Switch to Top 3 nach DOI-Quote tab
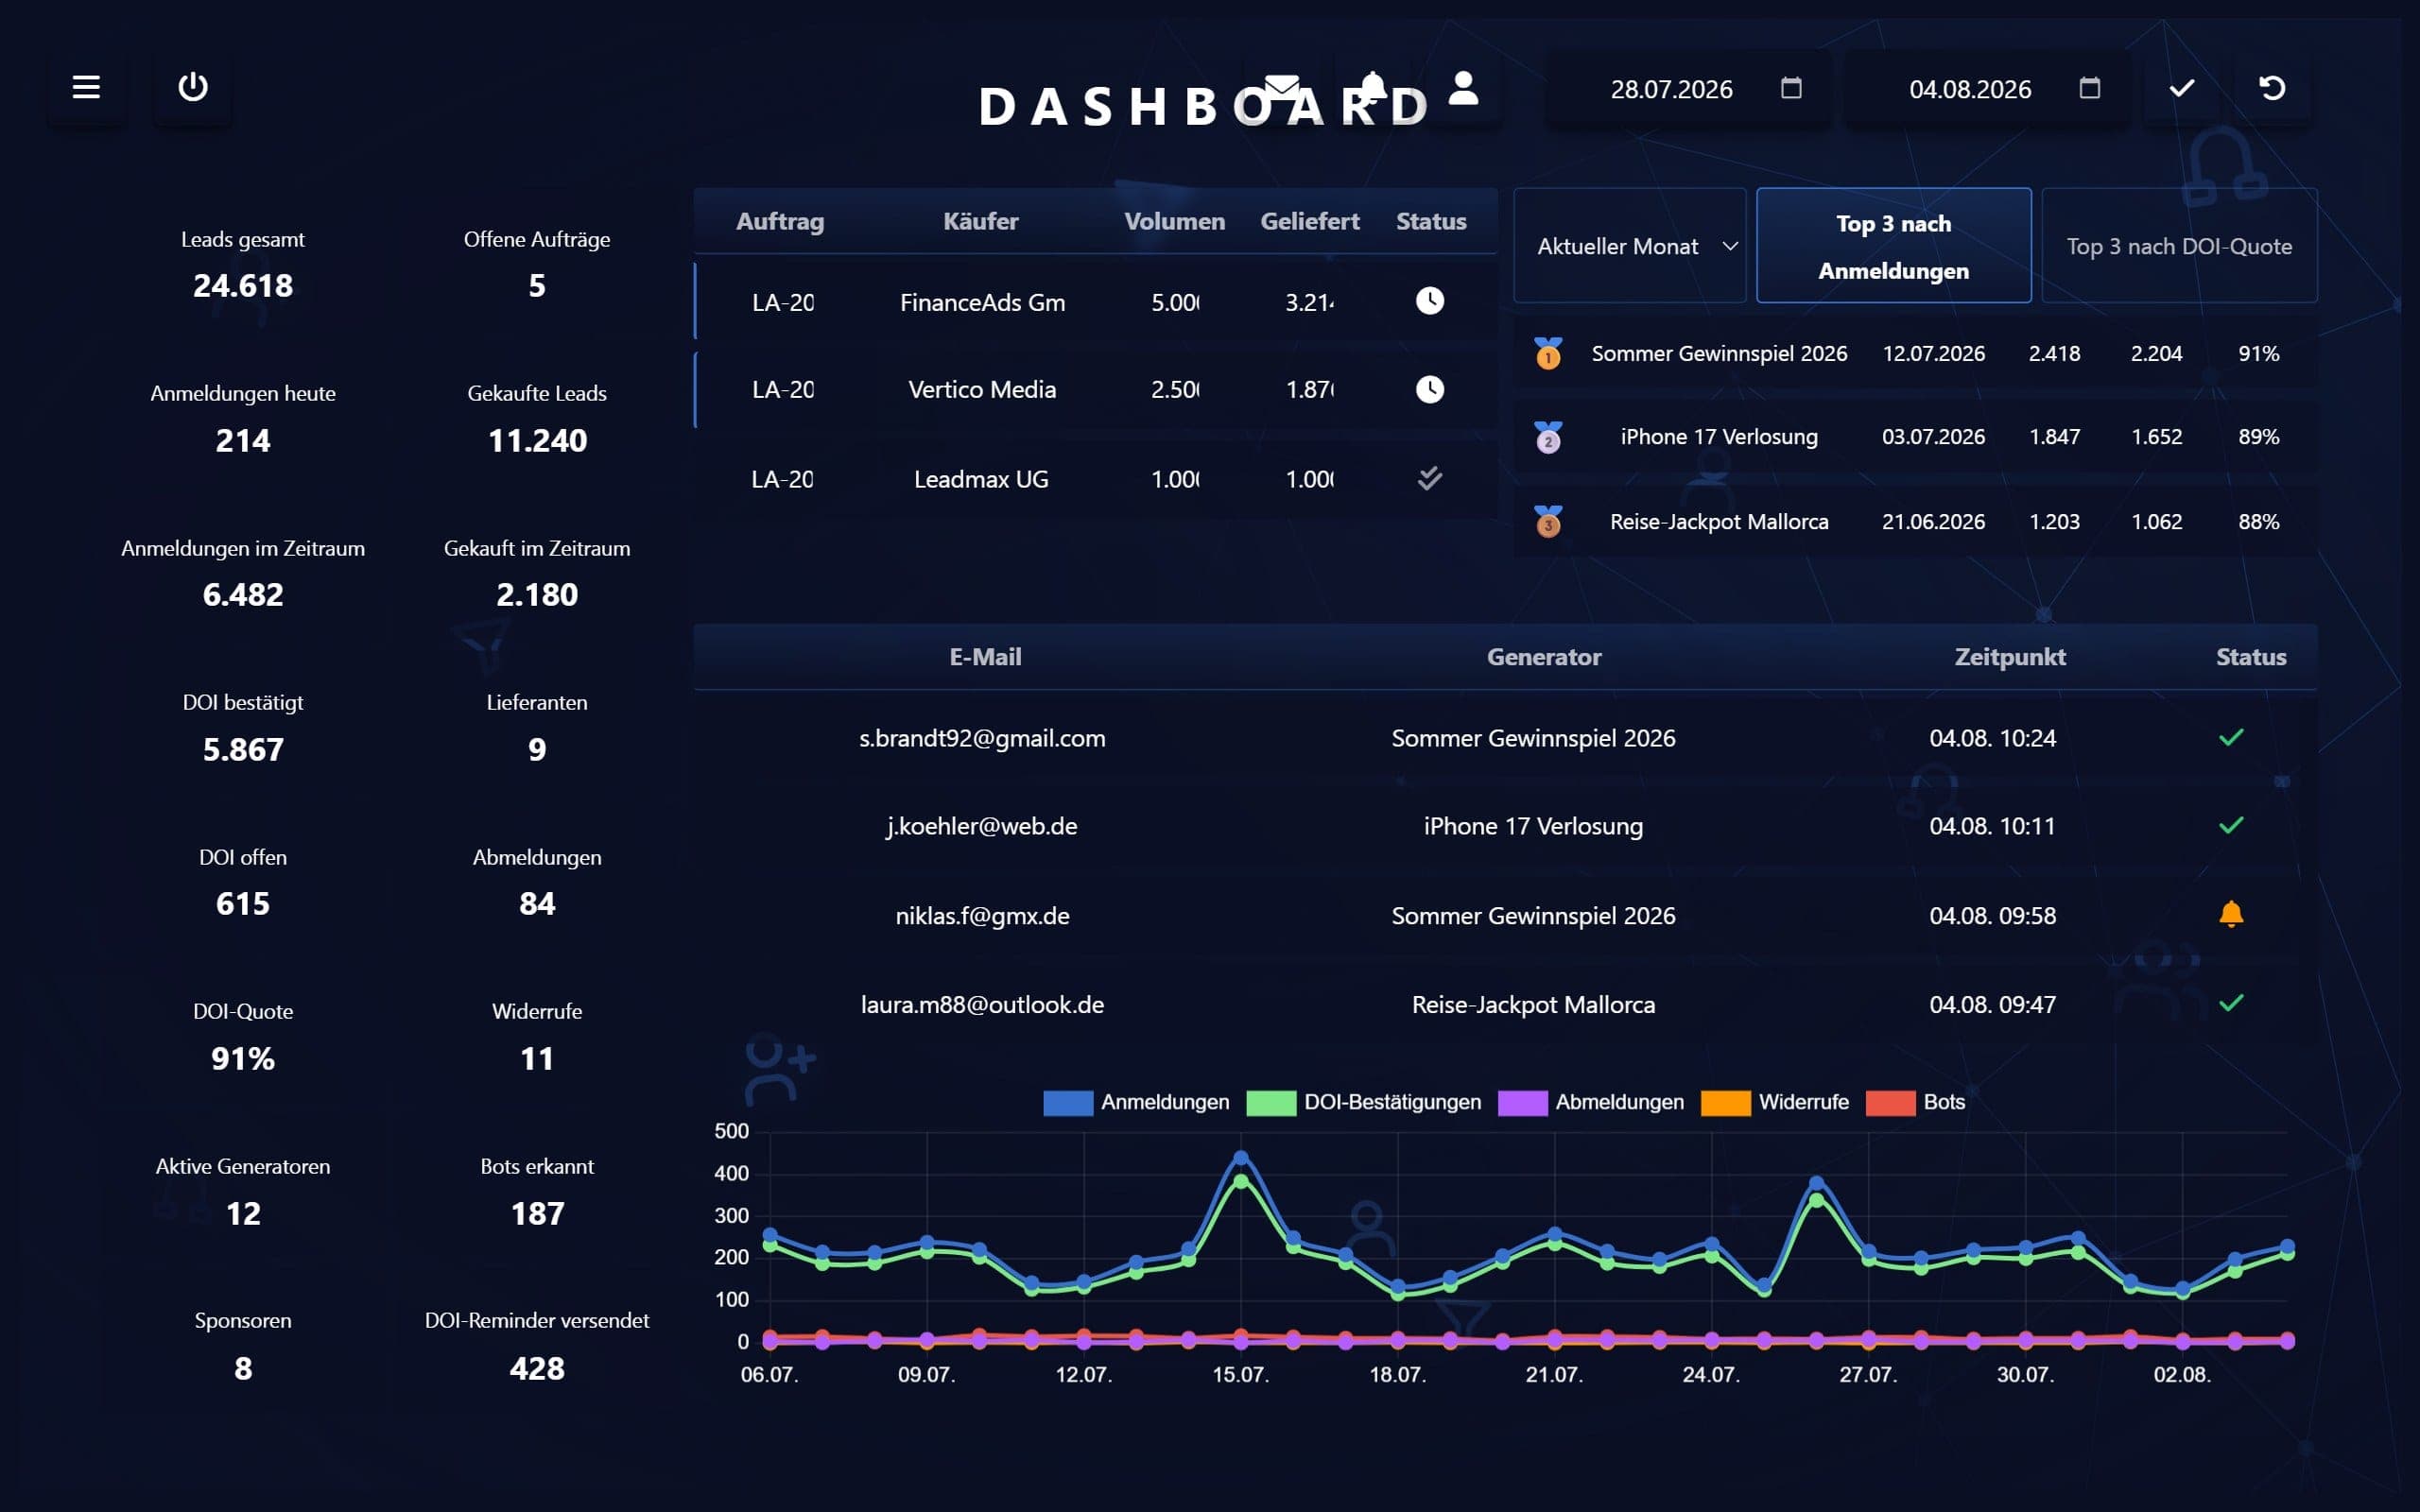The width and height of the screenshot is (2420, 1512). (2179, 246)
